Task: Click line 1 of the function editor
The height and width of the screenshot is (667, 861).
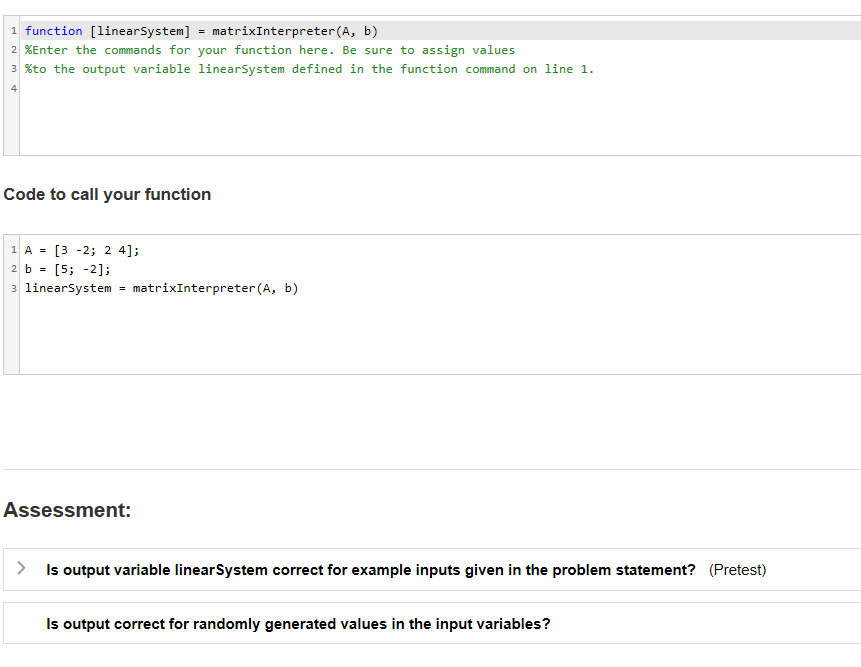Action: [x=200, y=30]
